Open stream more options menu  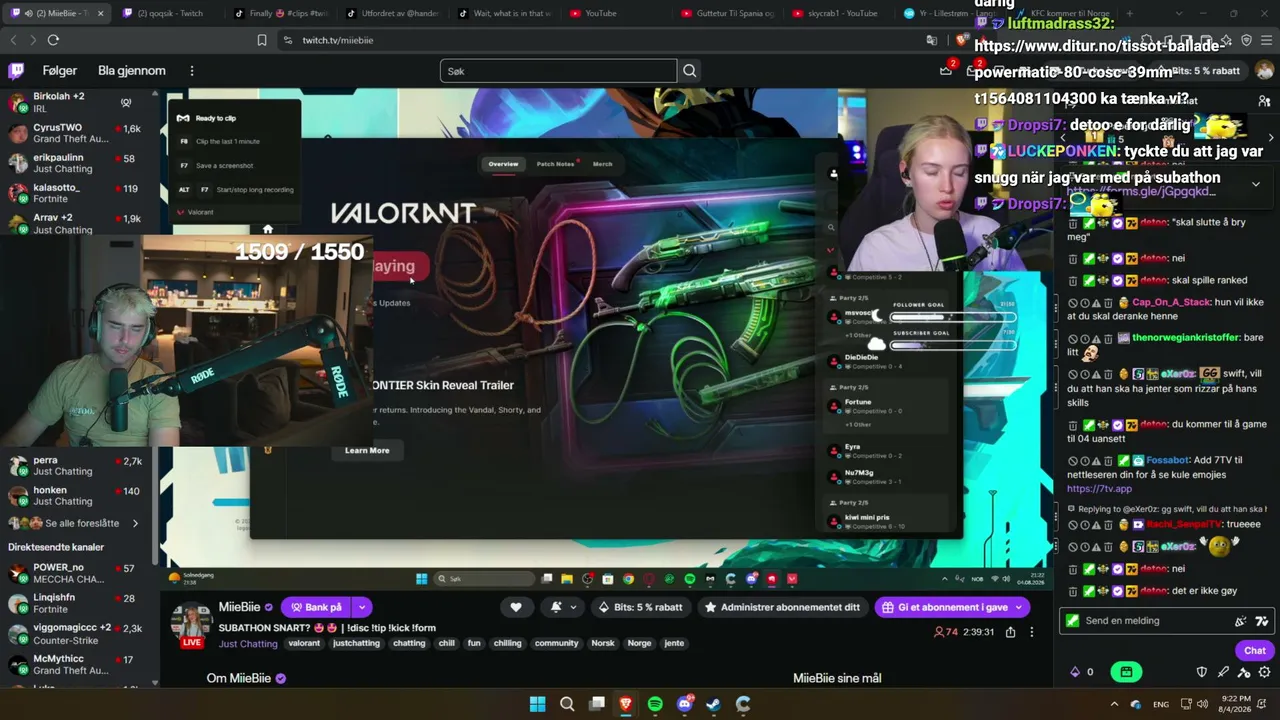click(1032, 632)
